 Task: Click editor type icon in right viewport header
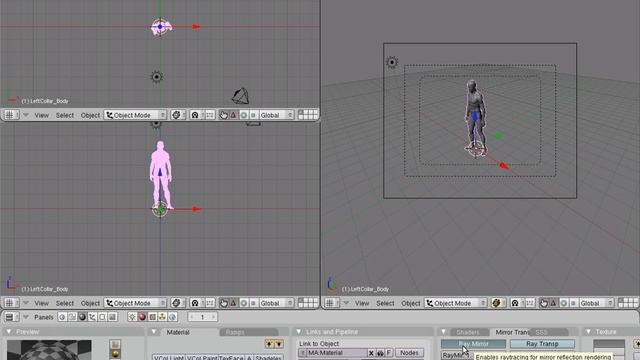[332, 303]
